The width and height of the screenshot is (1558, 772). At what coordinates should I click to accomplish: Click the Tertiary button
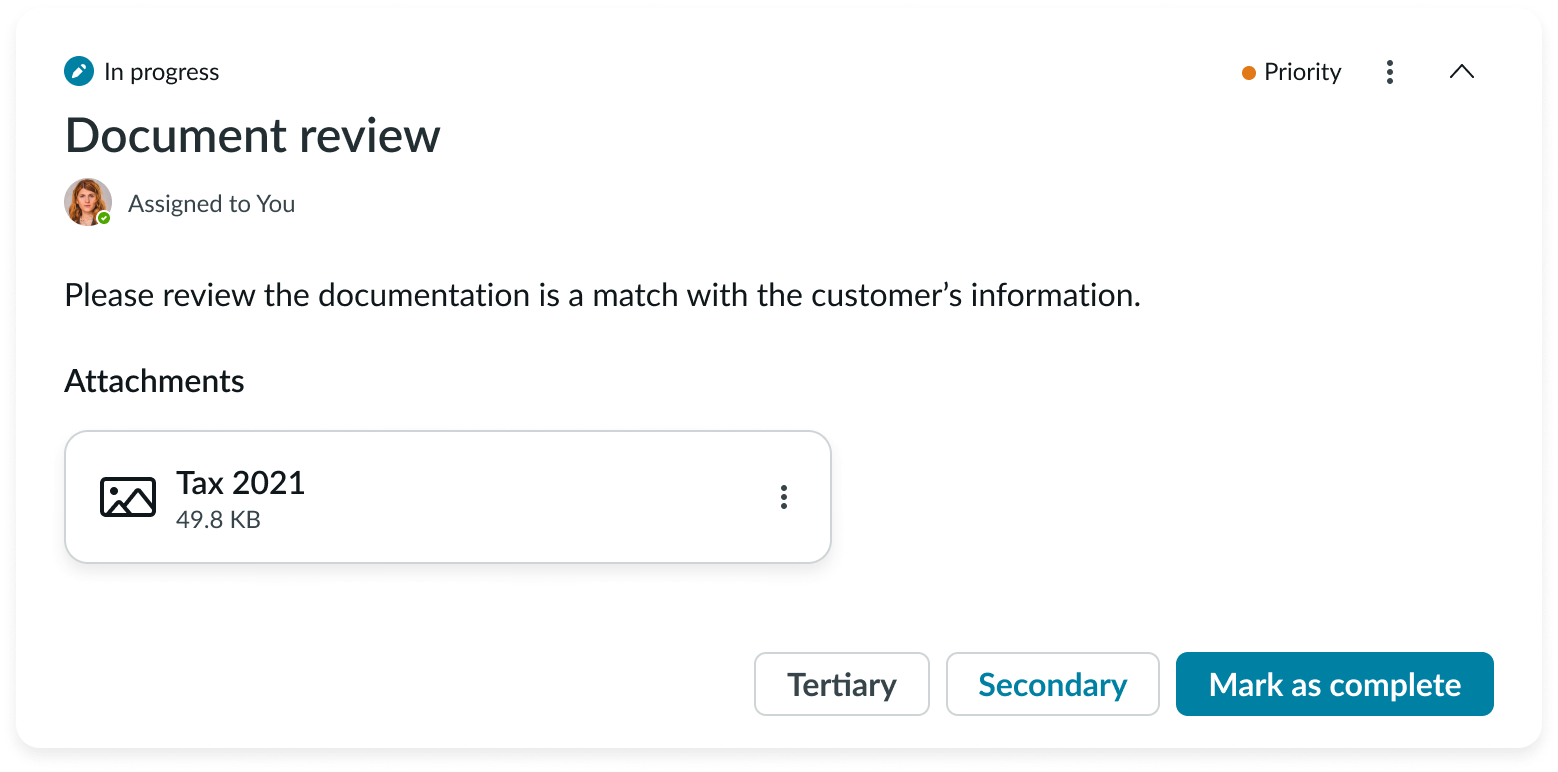[841, 685]
